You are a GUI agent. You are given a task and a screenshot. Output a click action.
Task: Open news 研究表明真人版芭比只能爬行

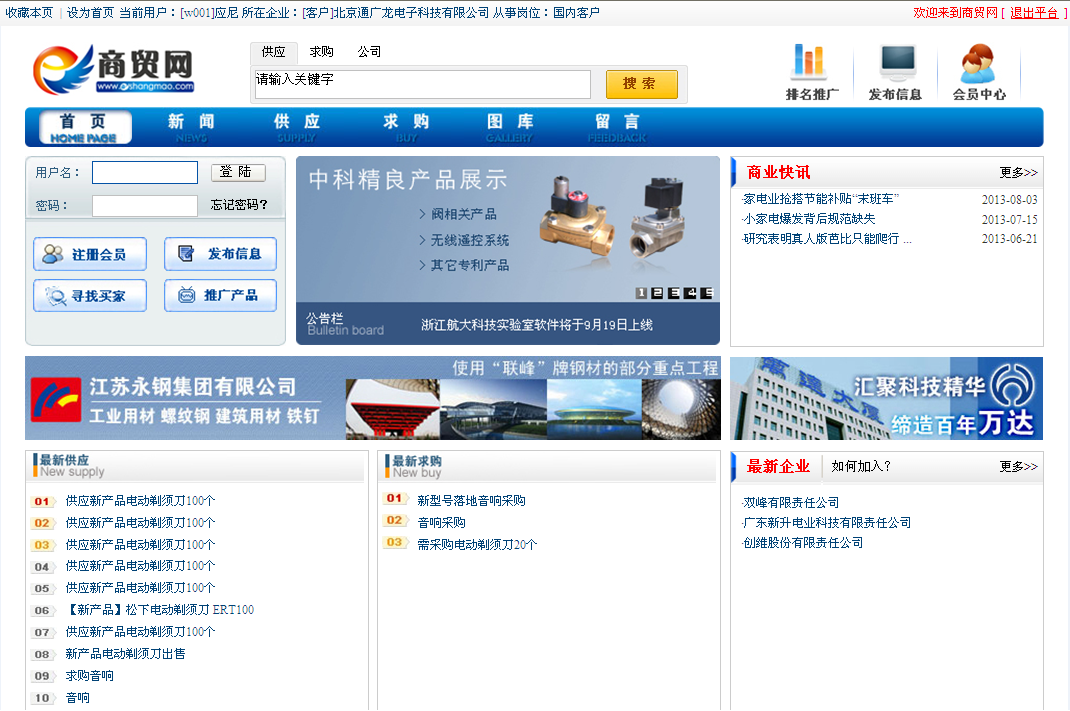(x=826, y=238)
